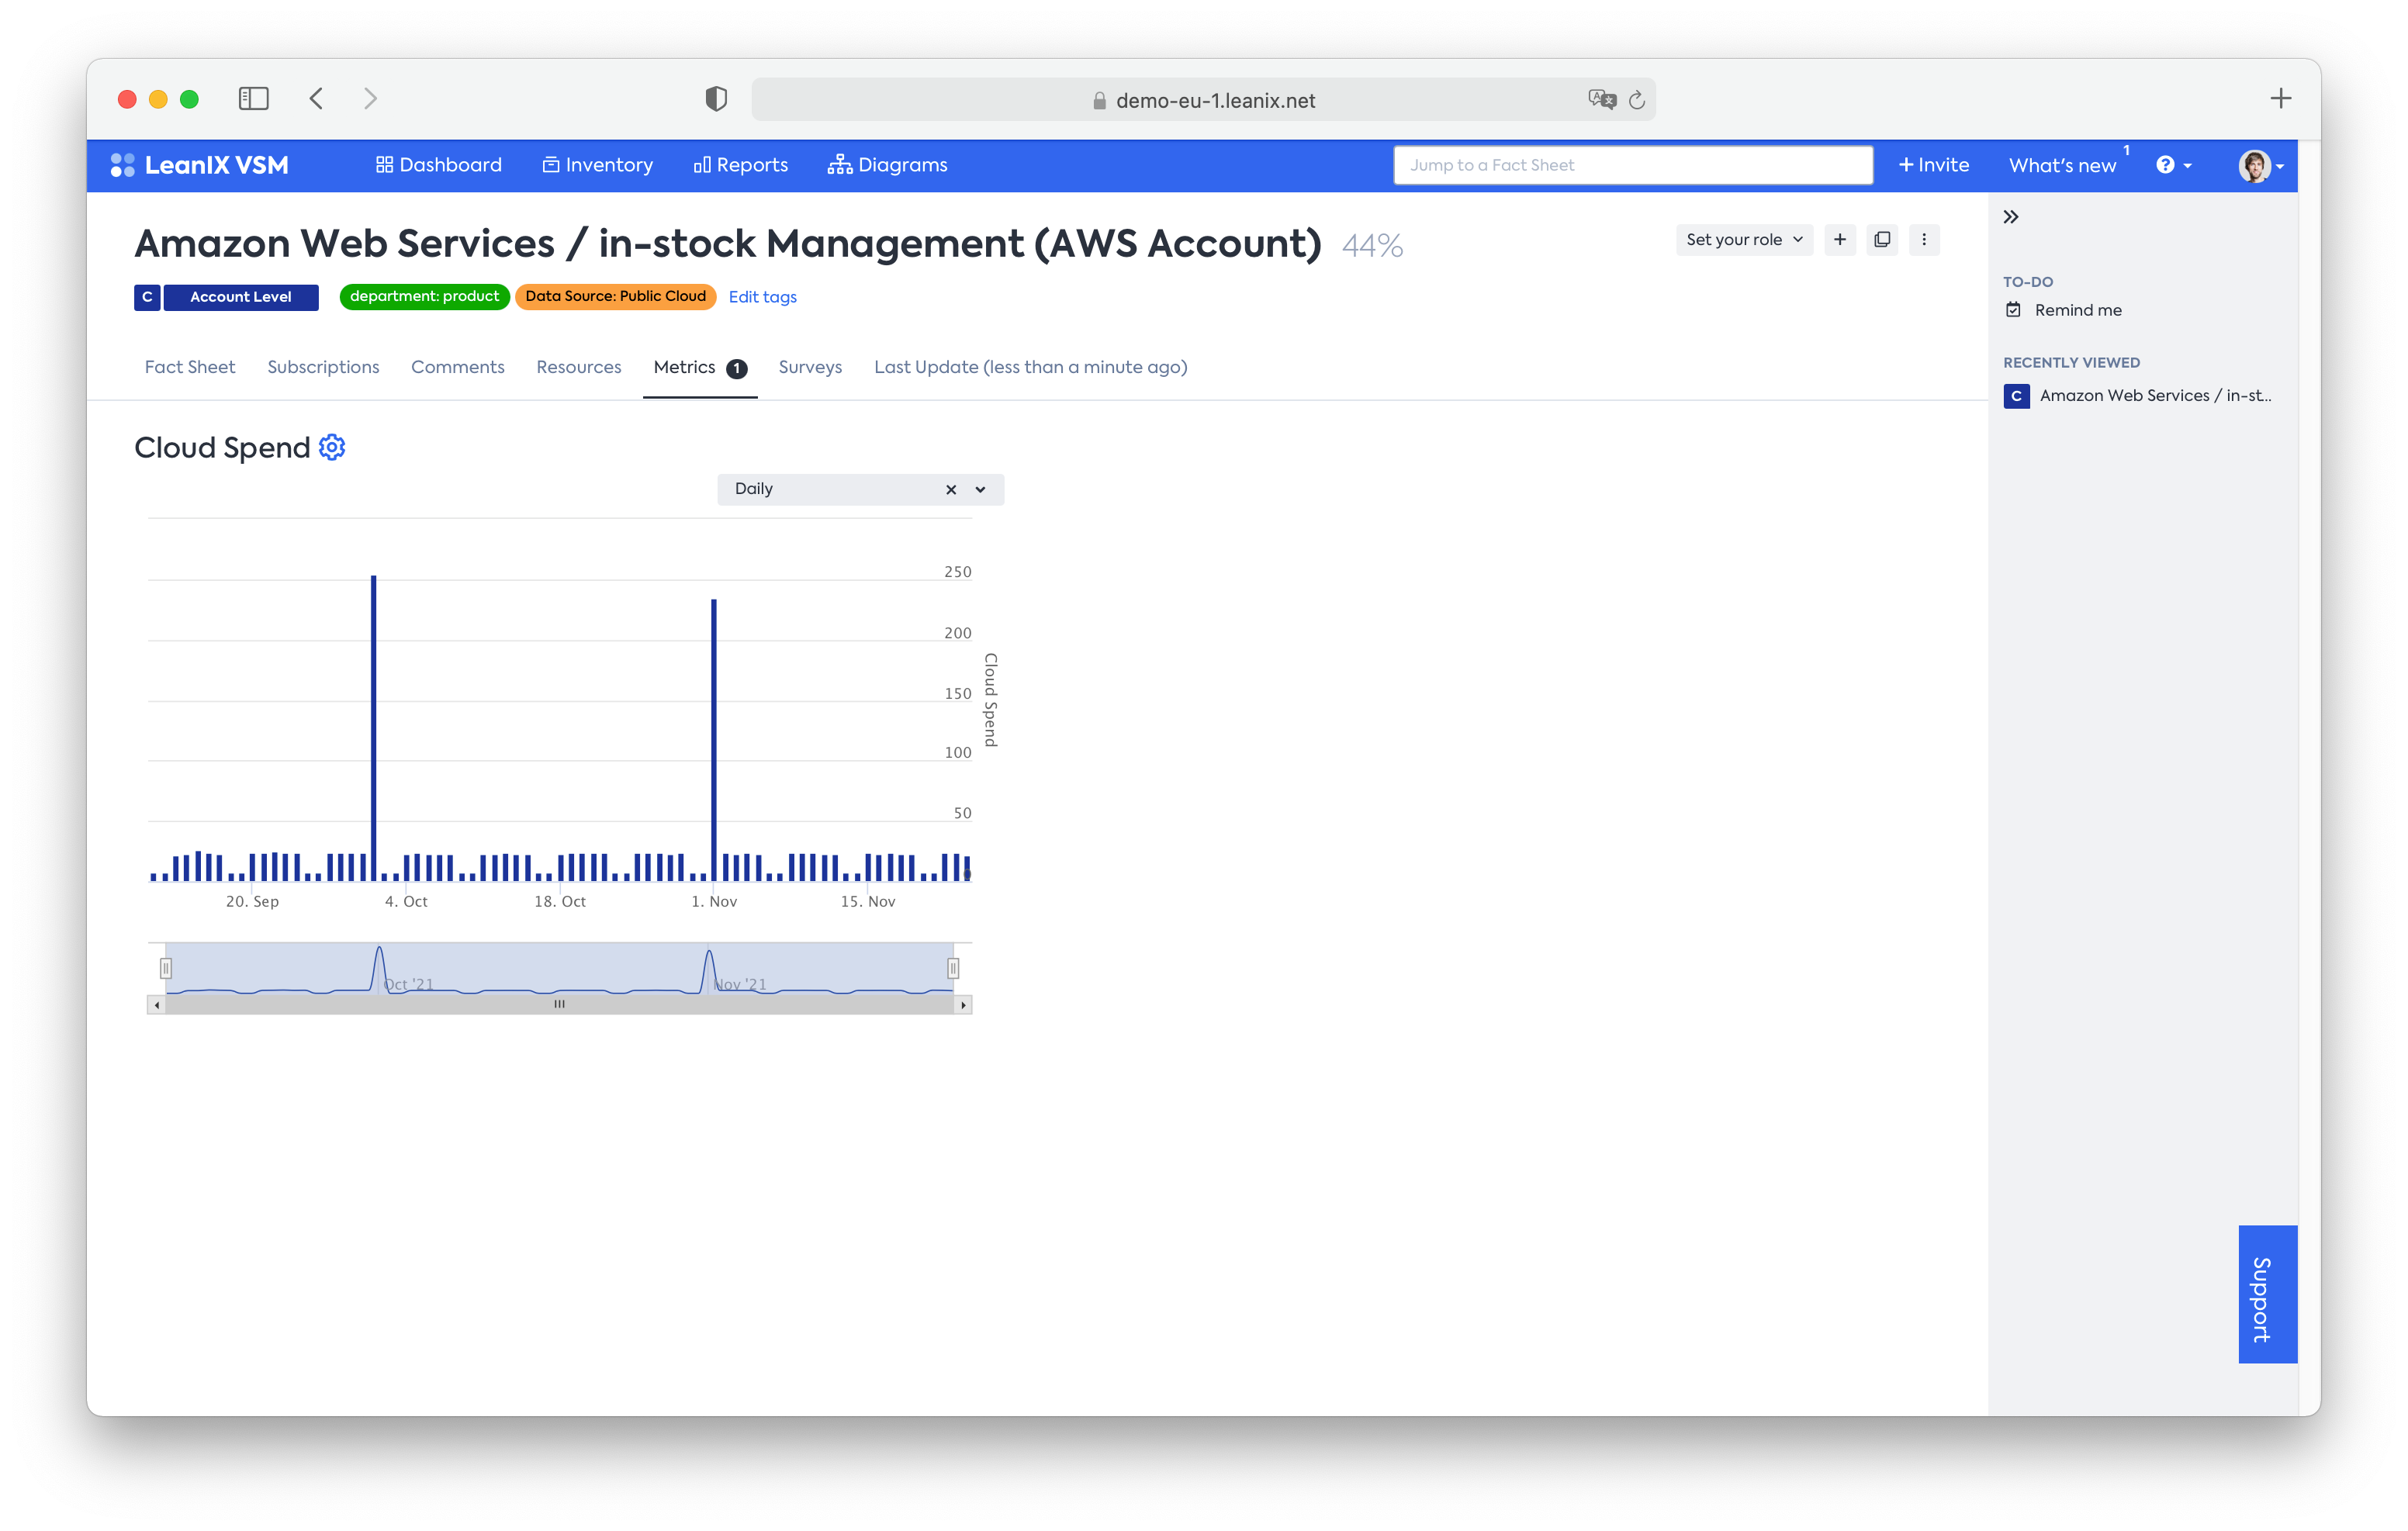
Task: Copy the fact sheet with duplicate icon
Action: 1881,239
